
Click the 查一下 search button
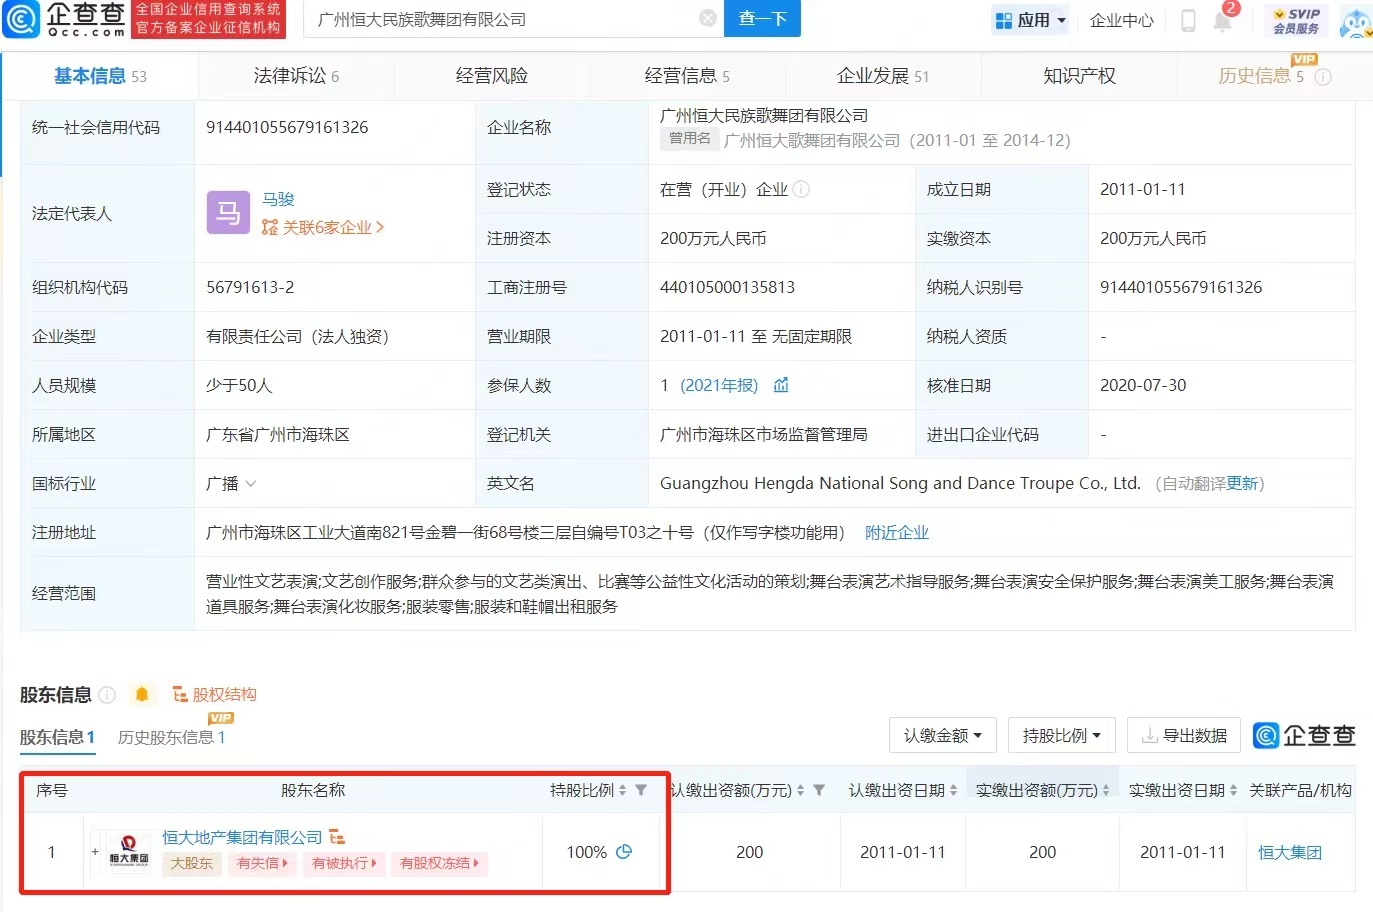762,18
